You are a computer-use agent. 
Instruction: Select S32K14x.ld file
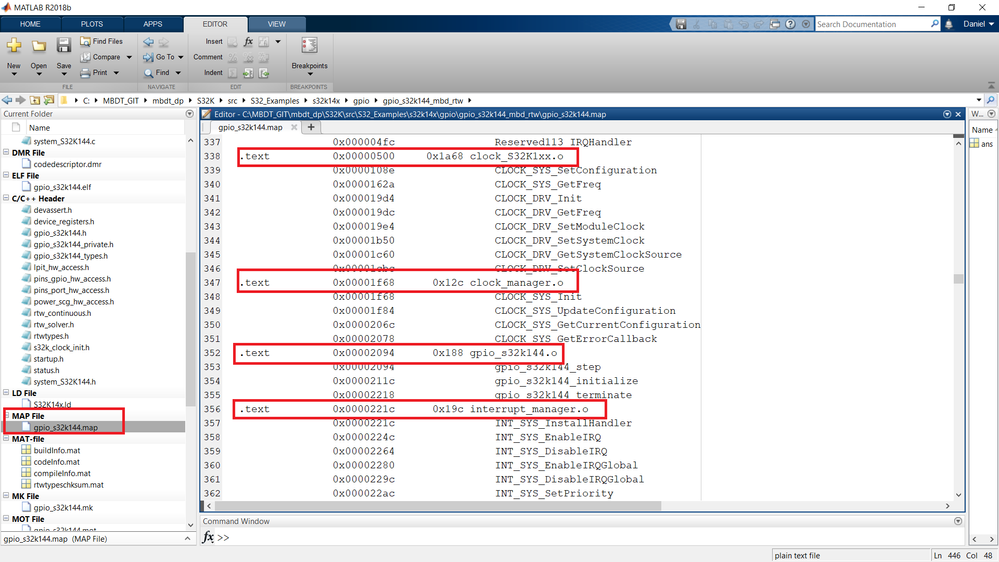pyautogui.click(x=52, y=405)
